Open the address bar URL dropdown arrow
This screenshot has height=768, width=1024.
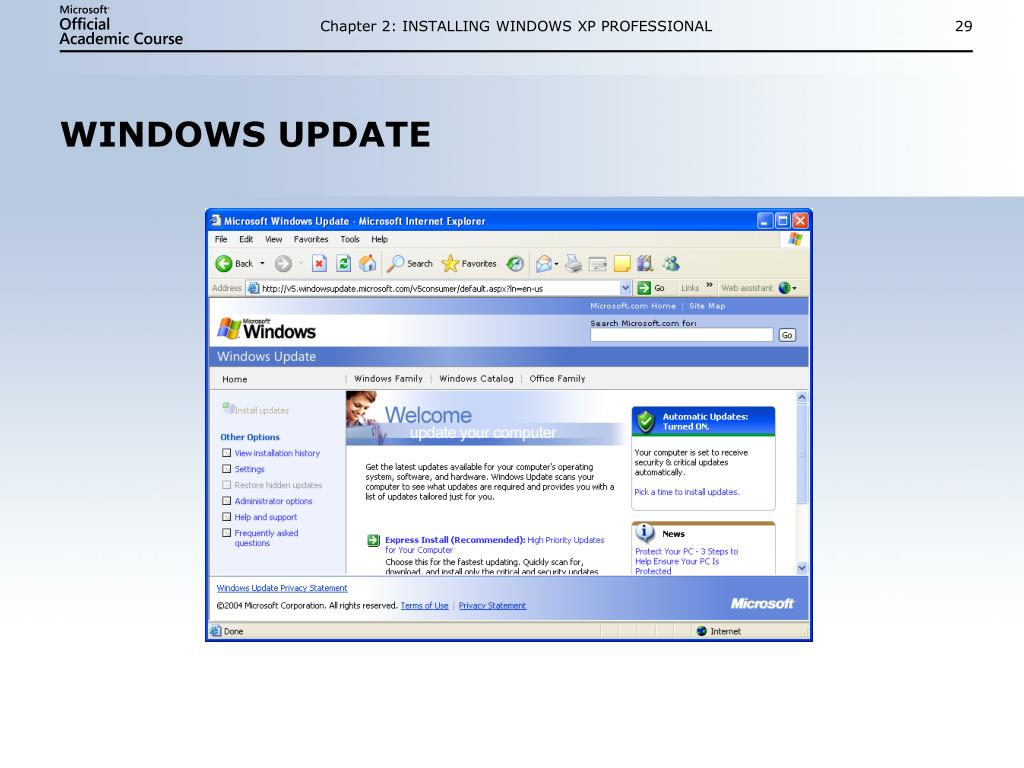tap(625, 288)
